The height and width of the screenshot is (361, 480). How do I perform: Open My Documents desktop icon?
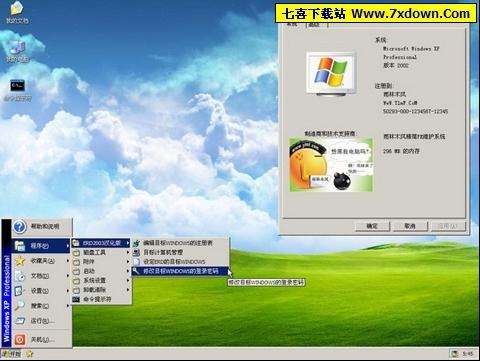click(17, 9)
